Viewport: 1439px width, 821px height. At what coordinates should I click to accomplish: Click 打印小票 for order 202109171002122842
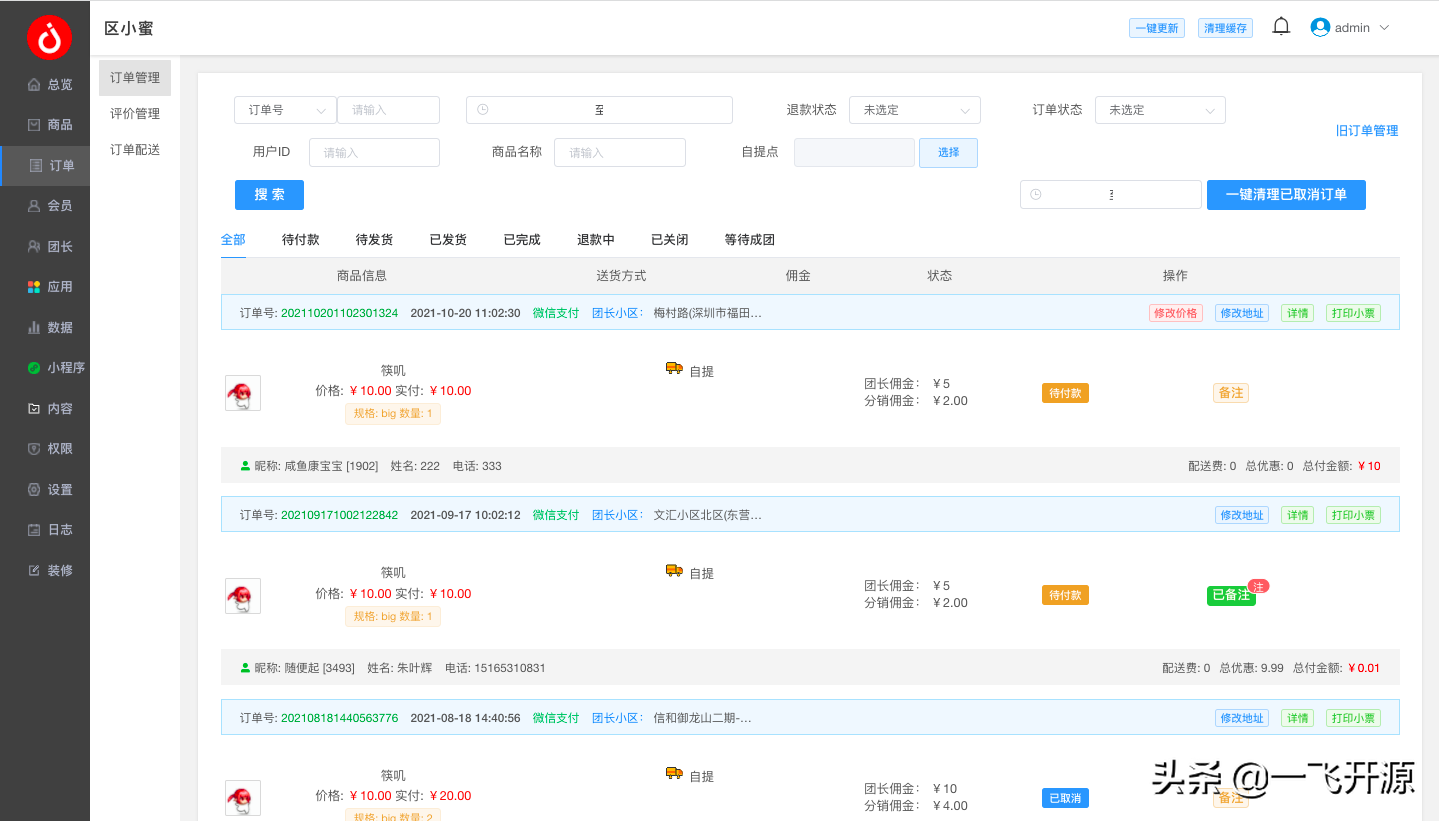(x=1353, y=515)
